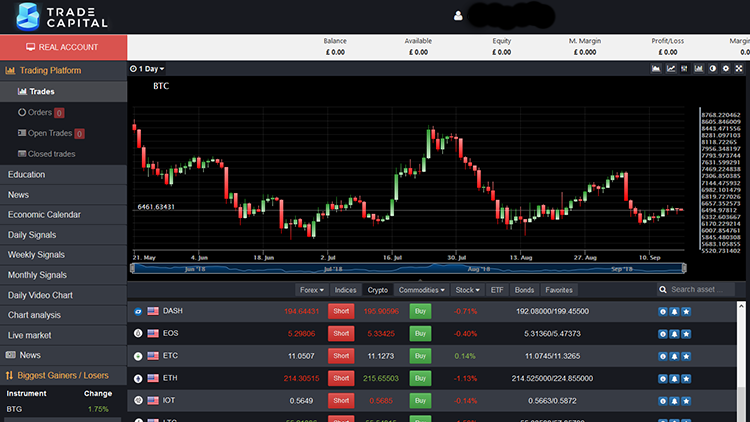Expand Biggest Gainers / Losers panel

pyautogui.click(x=64, y=376)
